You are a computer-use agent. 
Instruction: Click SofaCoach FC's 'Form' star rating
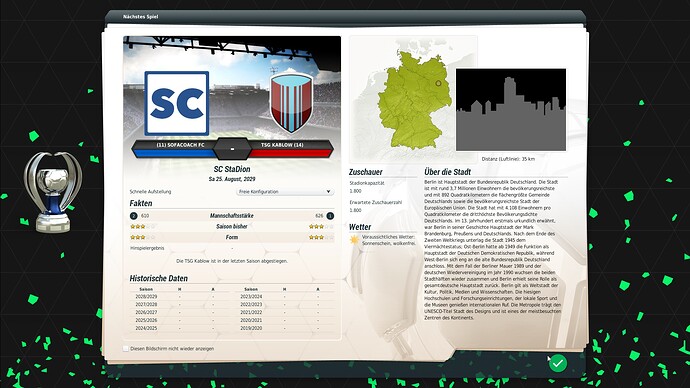pos(143,237)
